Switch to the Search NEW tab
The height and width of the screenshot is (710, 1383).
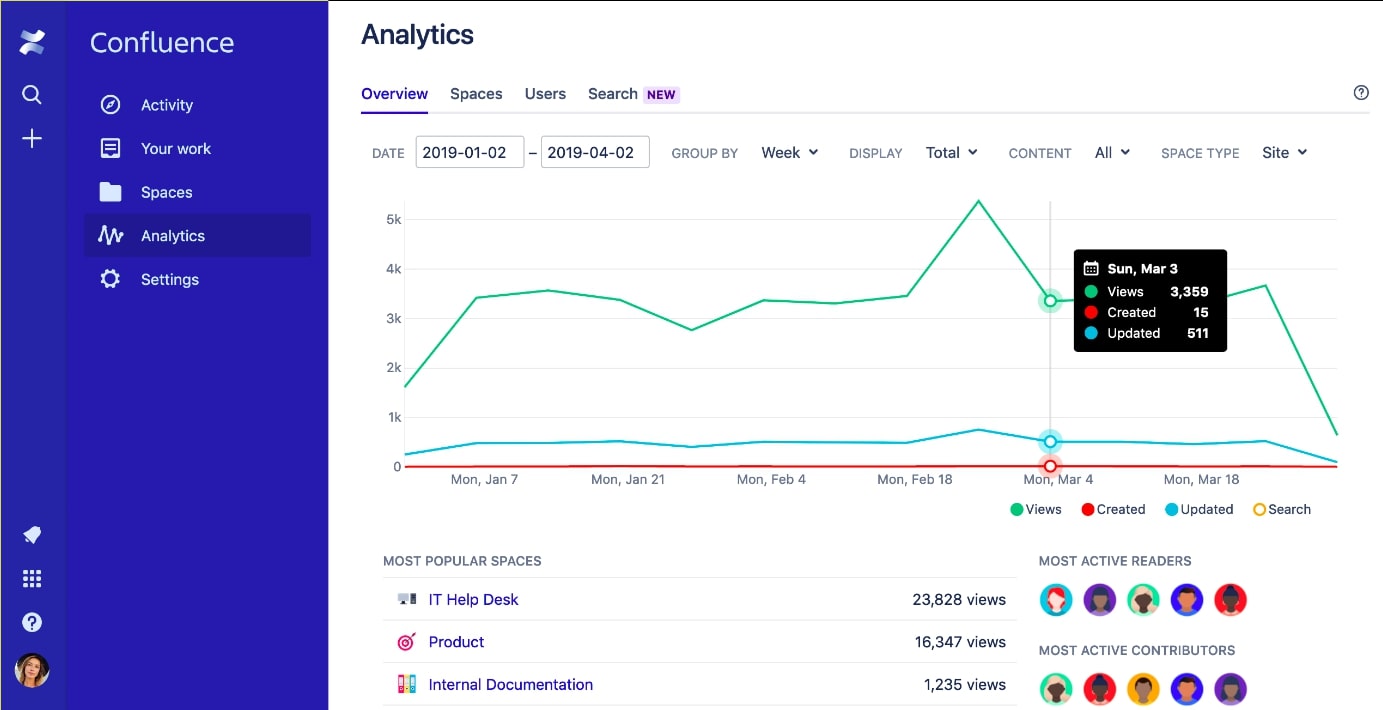tap(633, 94)
